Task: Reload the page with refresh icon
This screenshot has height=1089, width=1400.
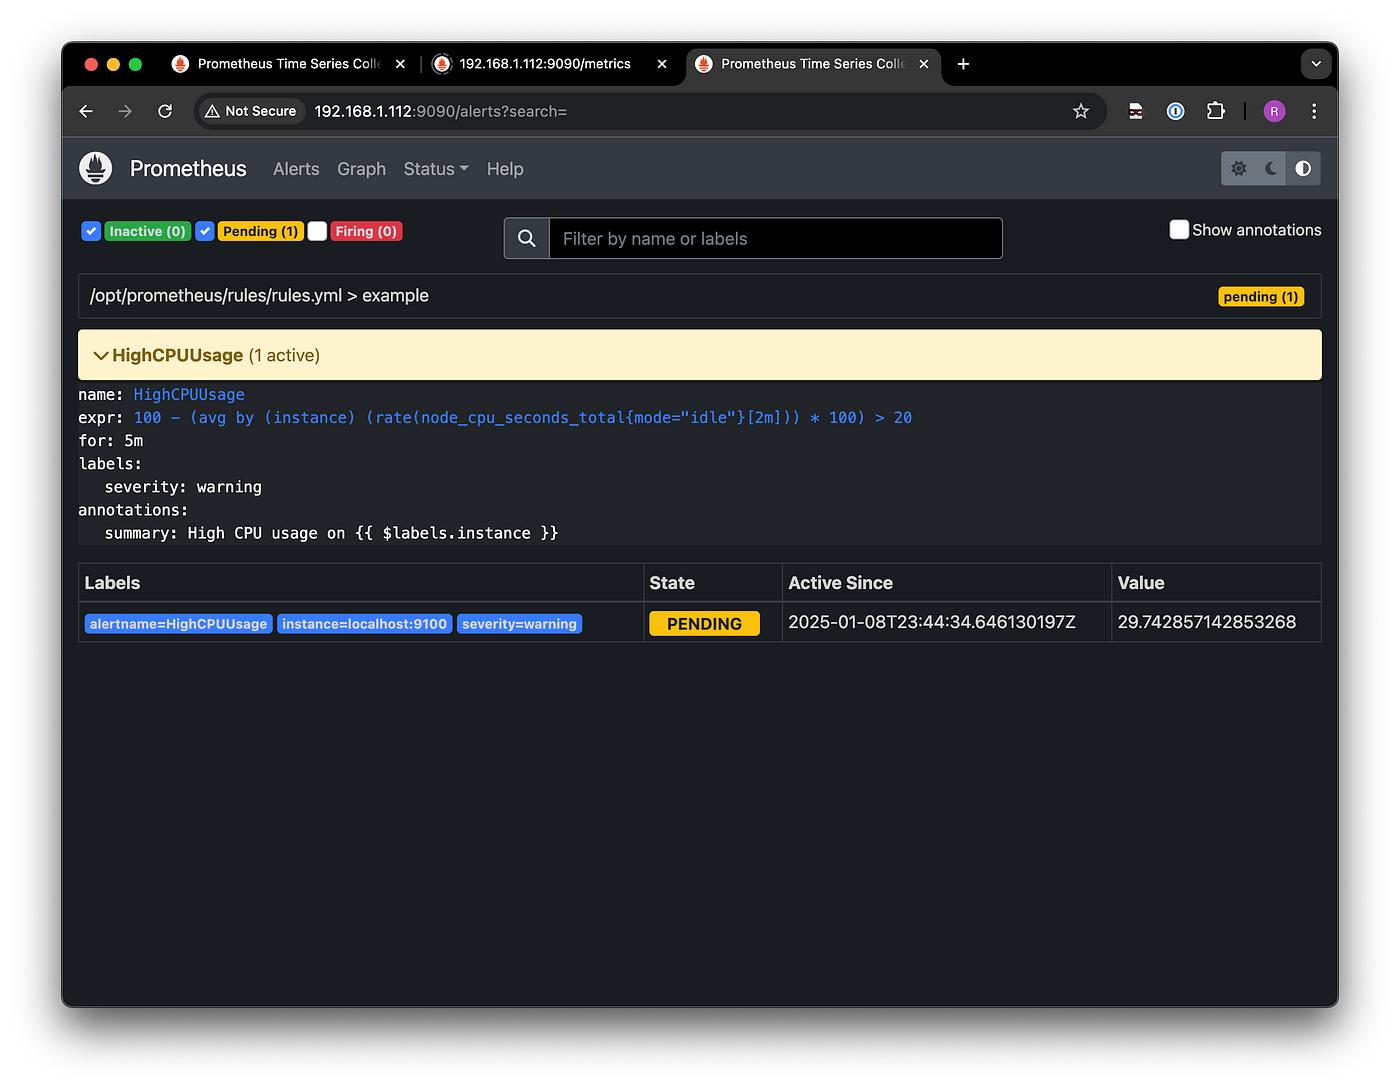Action: point(165,111)
